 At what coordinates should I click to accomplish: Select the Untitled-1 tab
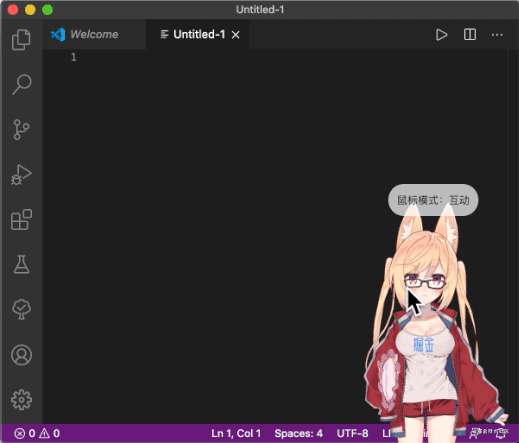pos(197,34)
